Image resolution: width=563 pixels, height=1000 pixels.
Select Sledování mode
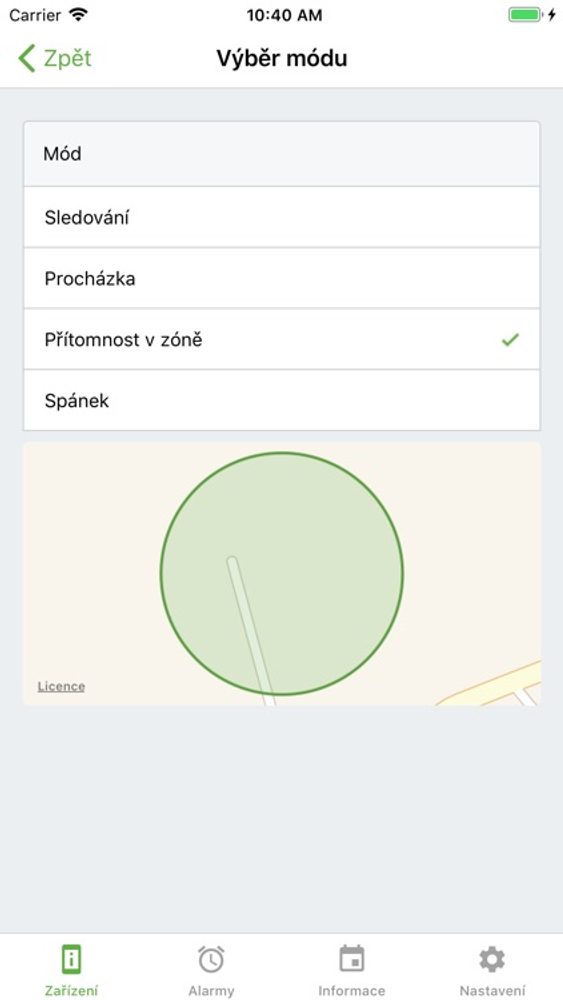tap(282, 217)
